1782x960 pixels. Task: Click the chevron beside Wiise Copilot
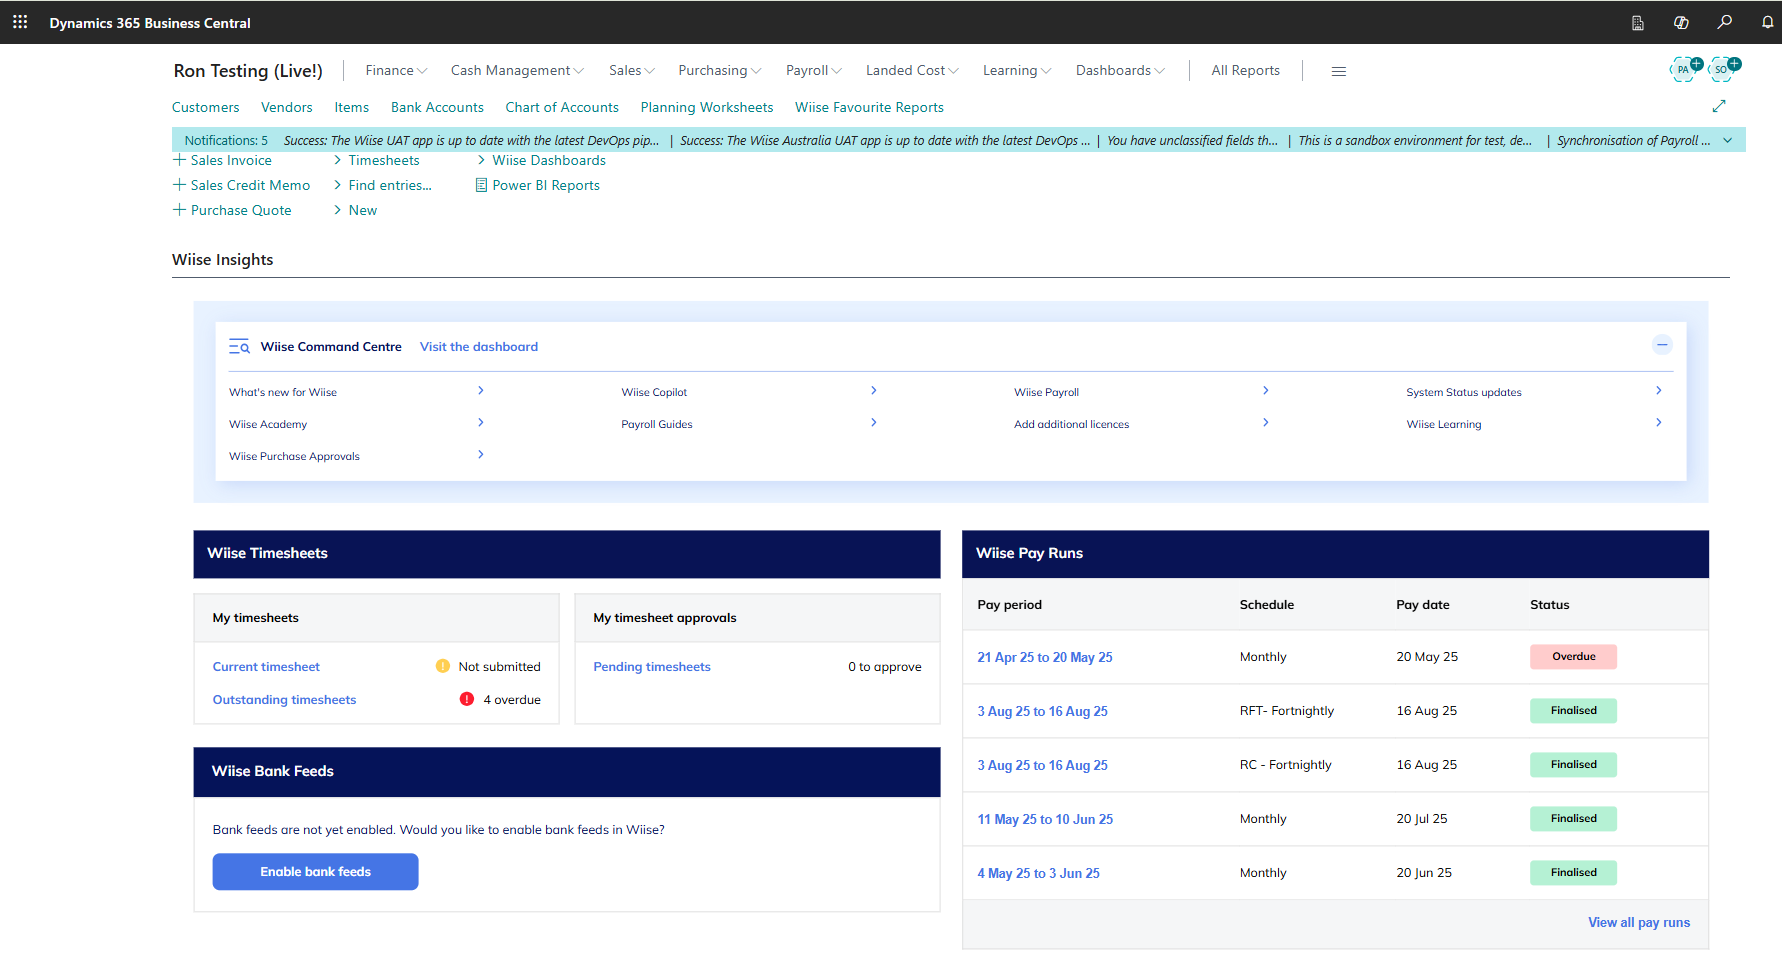pyautogui.click(x=874, y=391)
